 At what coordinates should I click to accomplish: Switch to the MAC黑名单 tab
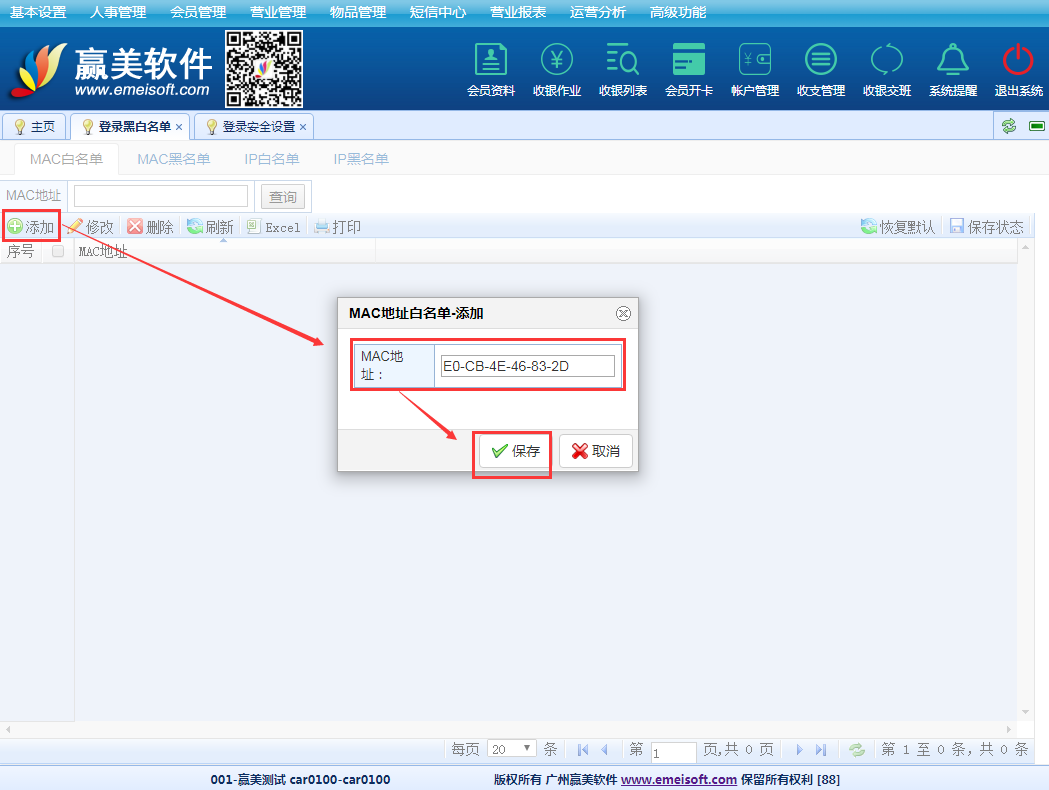click(x=174, y=159)
